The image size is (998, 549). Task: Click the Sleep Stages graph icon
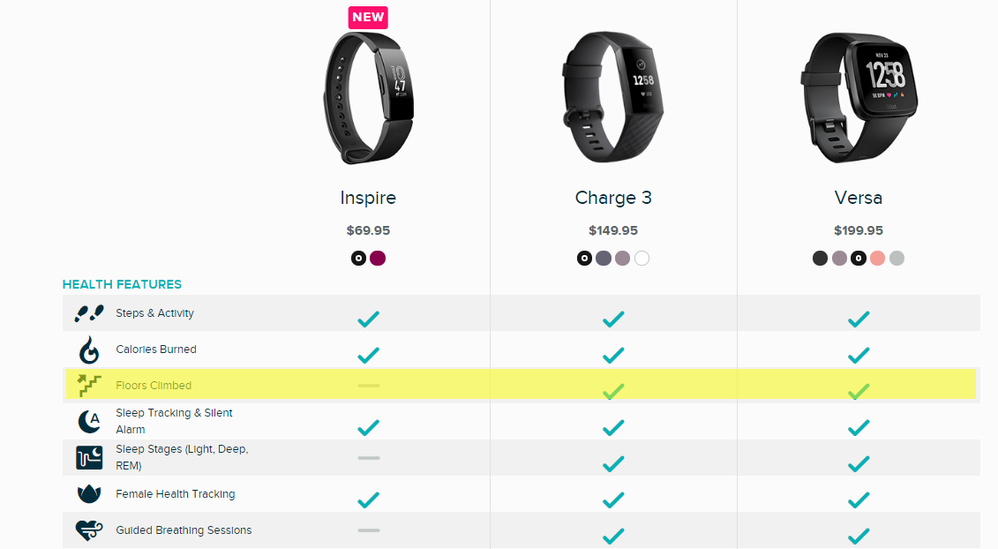point(89,457)
